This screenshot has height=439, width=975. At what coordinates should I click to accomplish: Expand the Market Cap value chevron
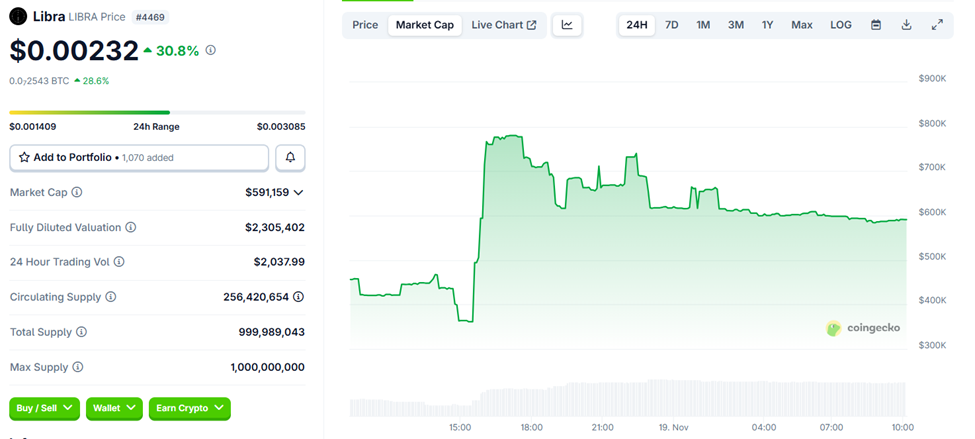click(x=298, y=192)
